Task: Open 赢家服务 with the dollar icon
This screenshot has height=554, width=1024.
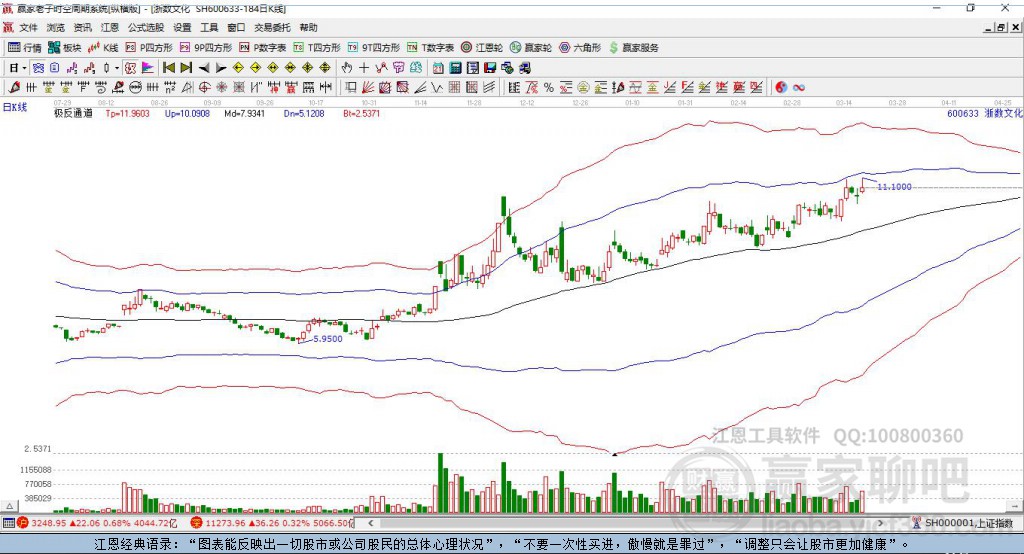Action: pos(633,48)
